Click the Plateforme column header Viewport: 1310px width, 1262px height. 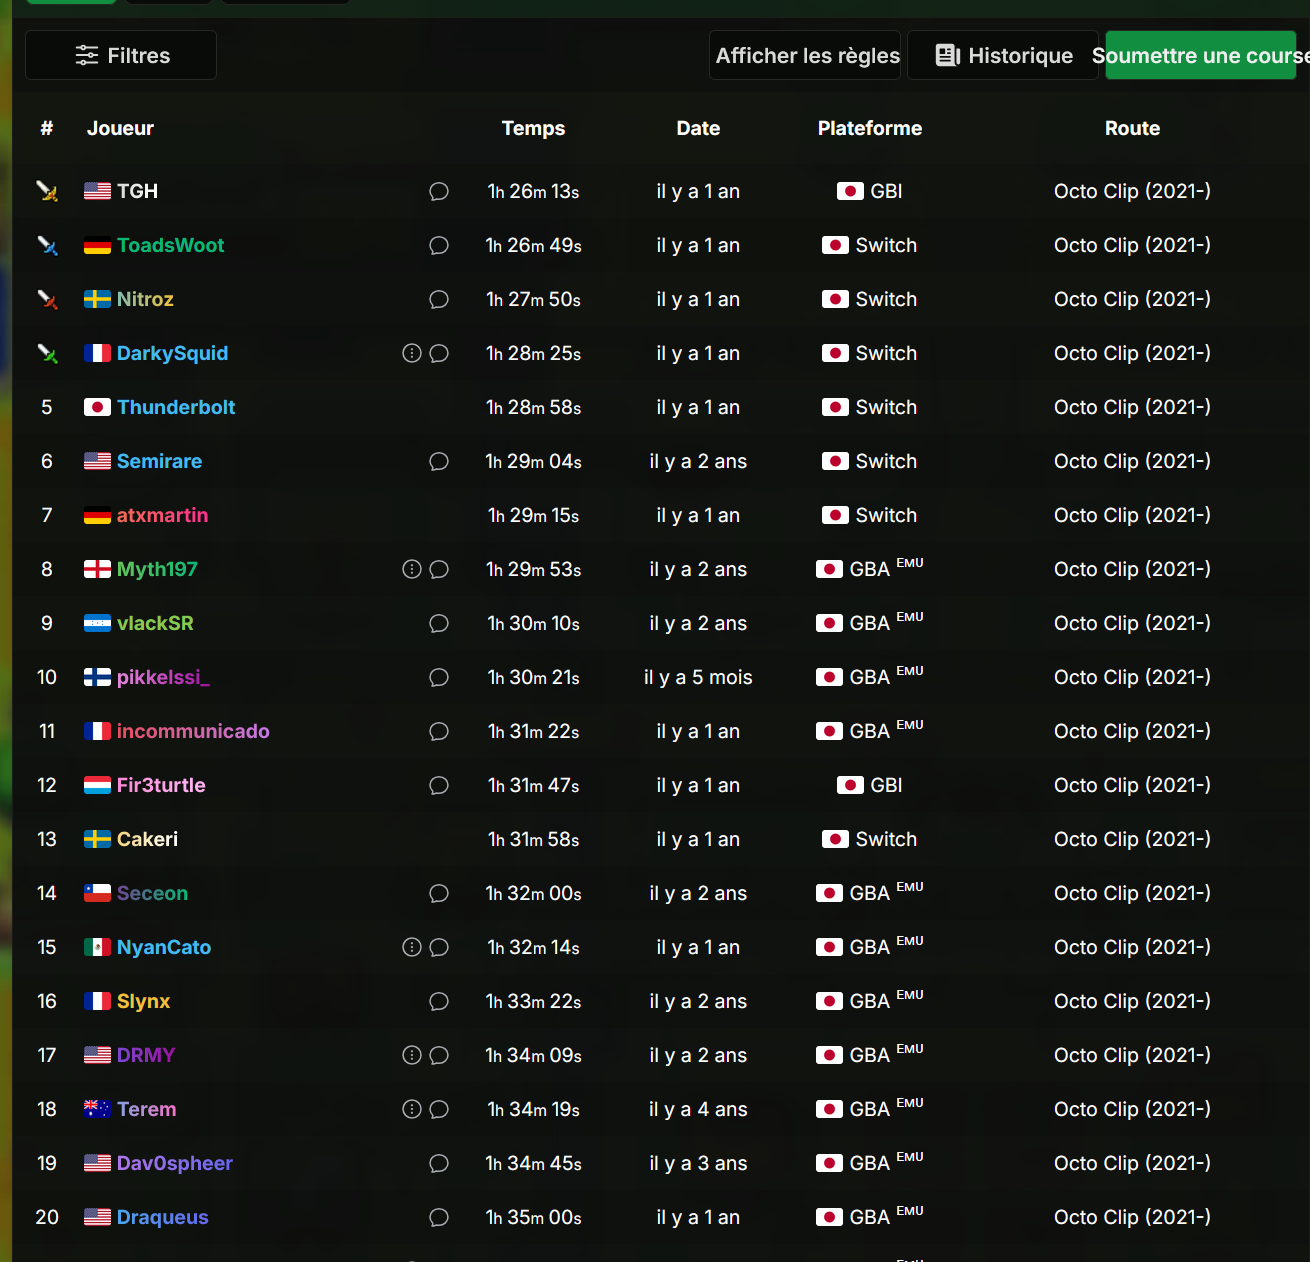(870, 128)
